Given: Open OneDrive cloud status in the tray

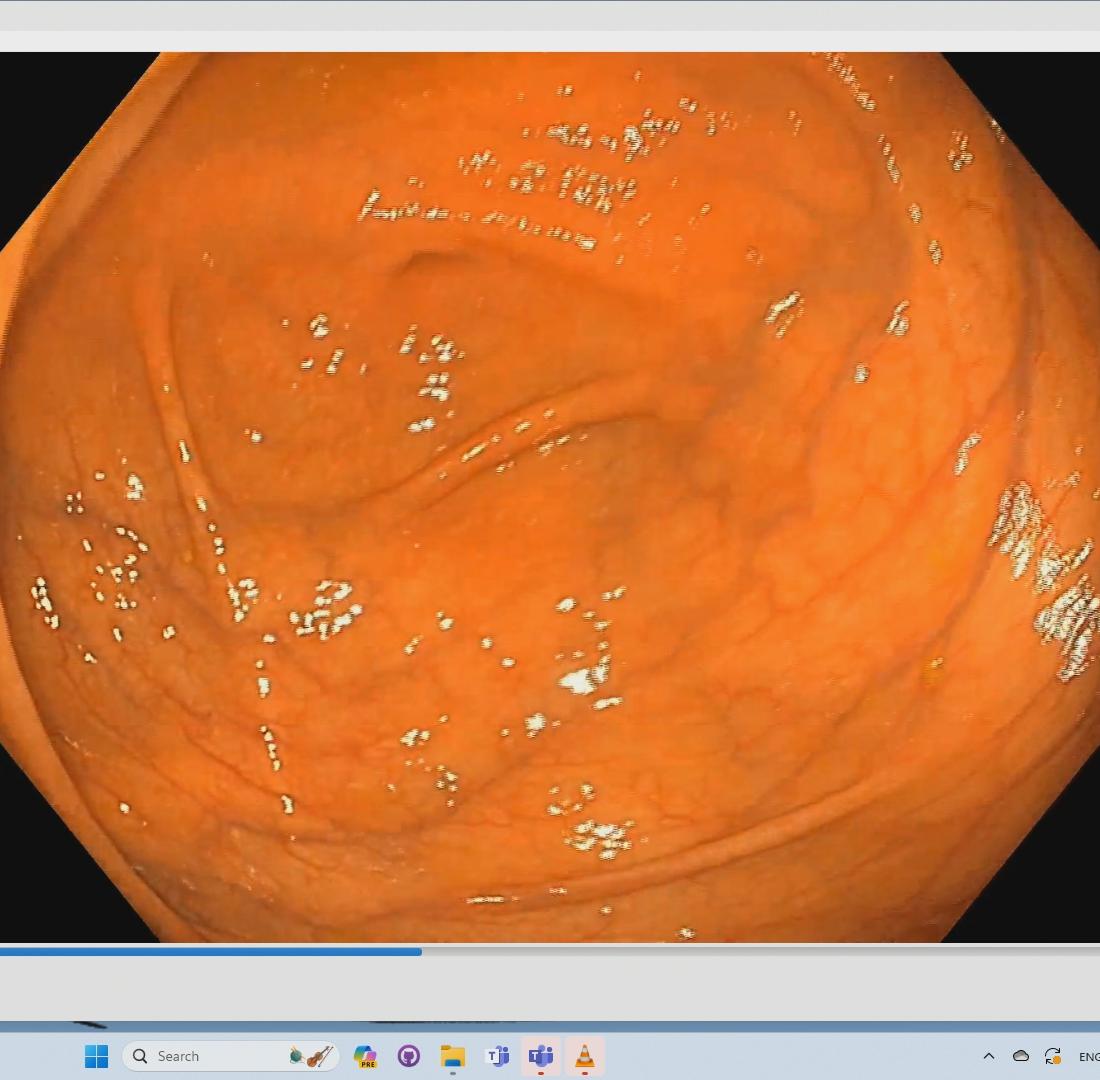Looking at the screenshot, I should (x=1021, y=1056).
